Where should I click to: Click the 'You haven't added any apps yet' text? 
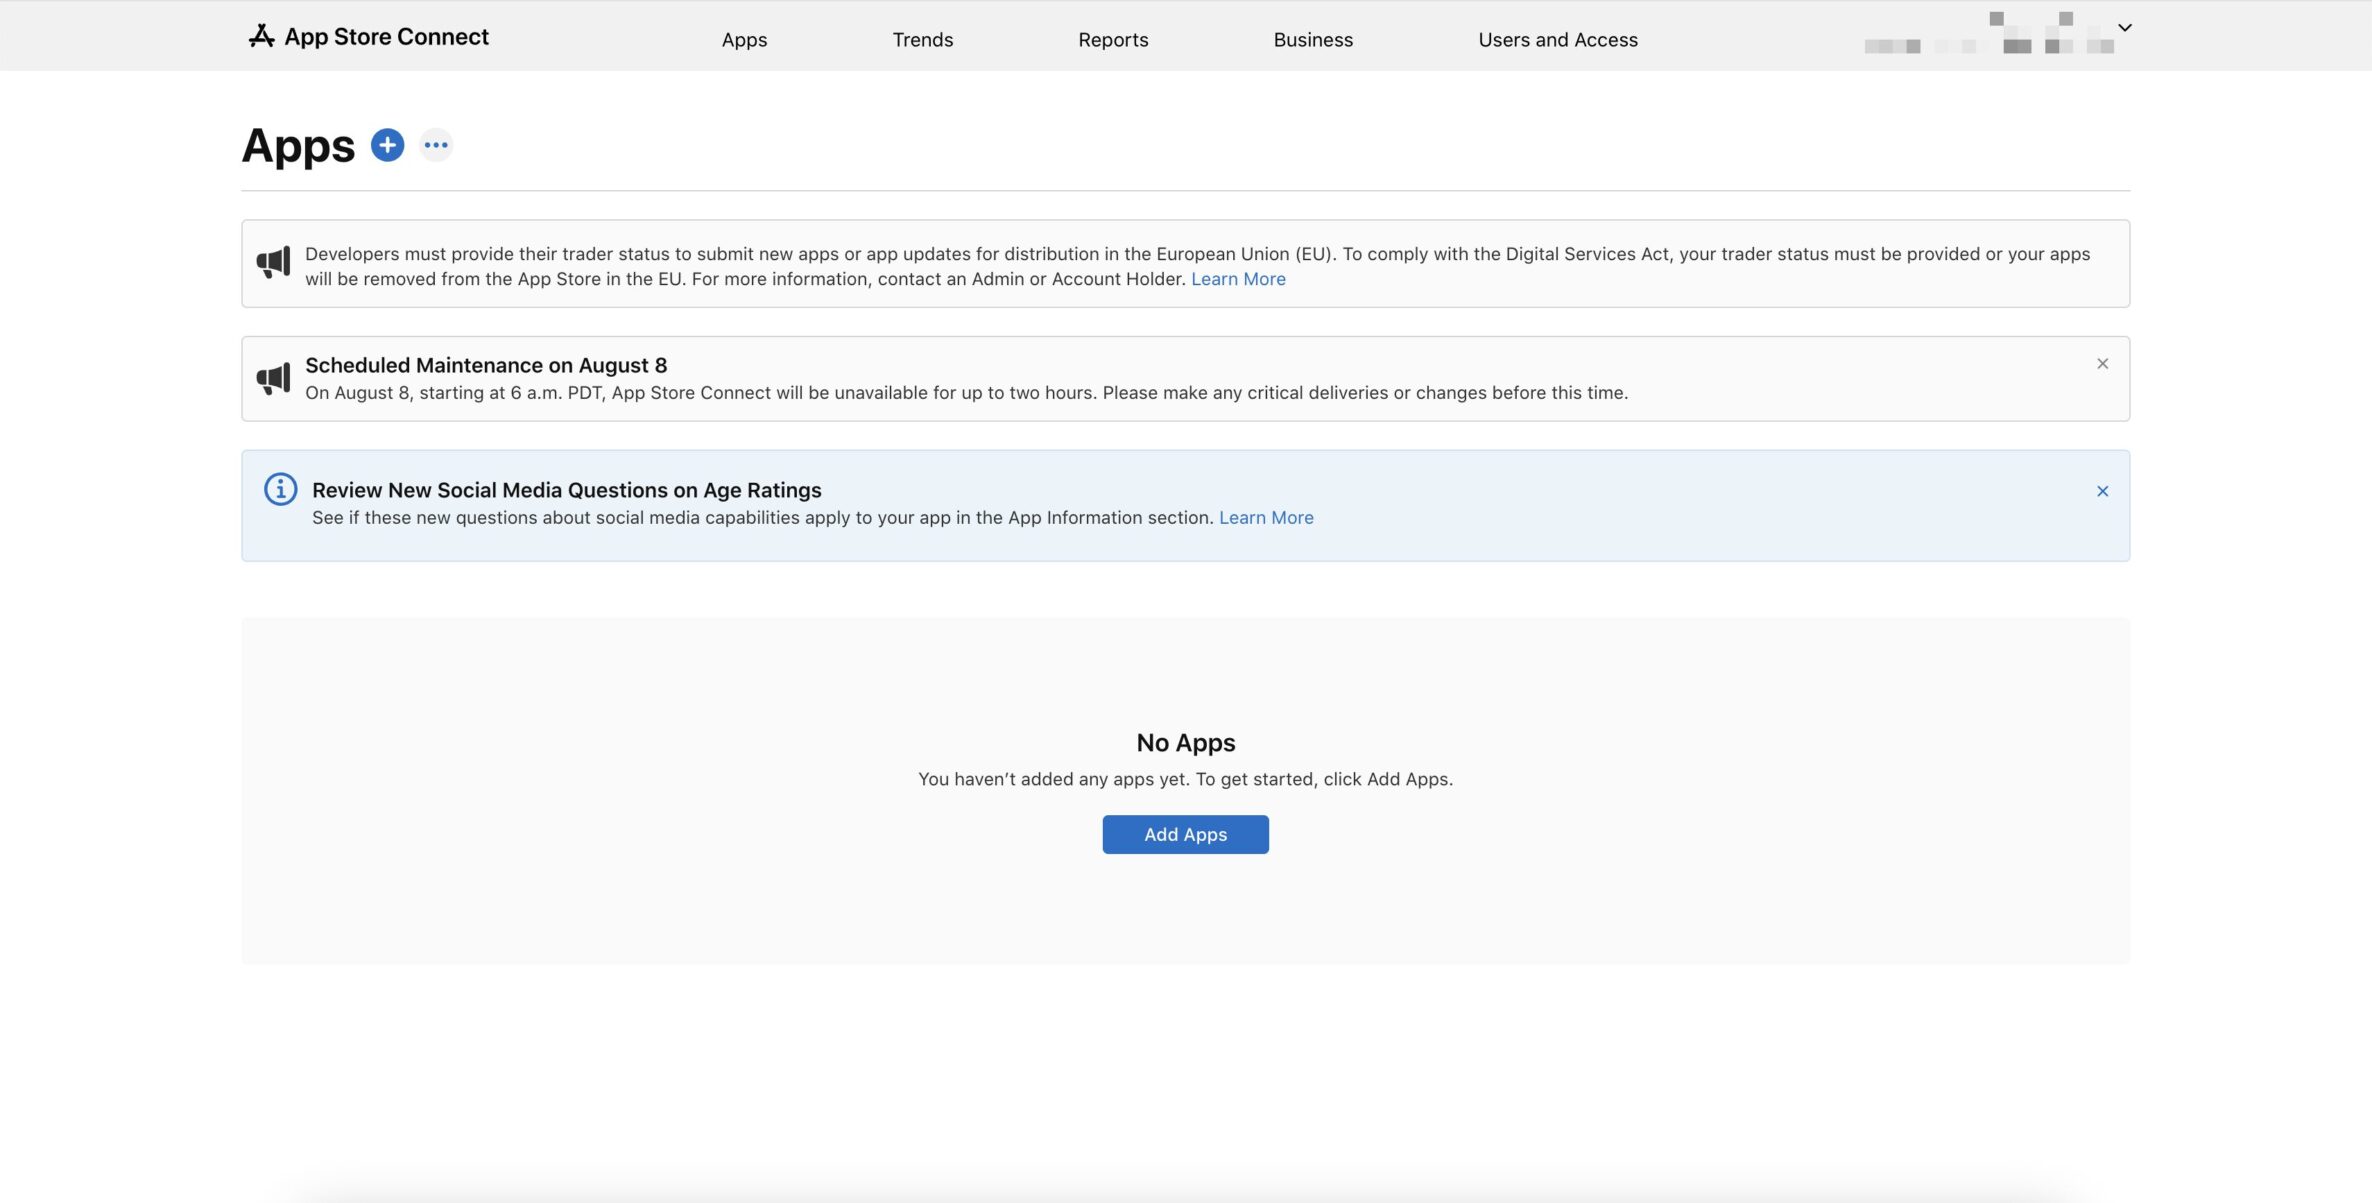point(1185,779)
